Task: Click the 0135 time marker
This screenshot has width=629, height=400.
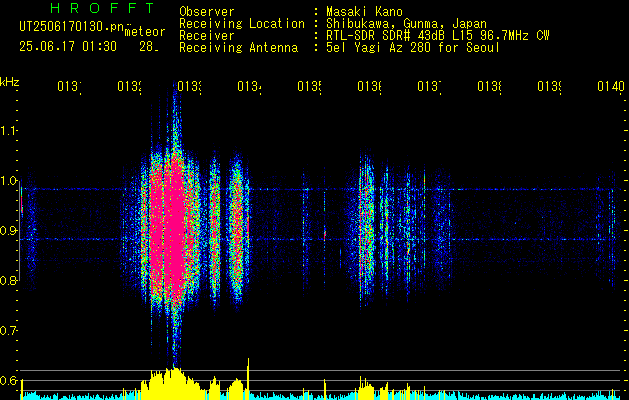Action: click(309, 86)
